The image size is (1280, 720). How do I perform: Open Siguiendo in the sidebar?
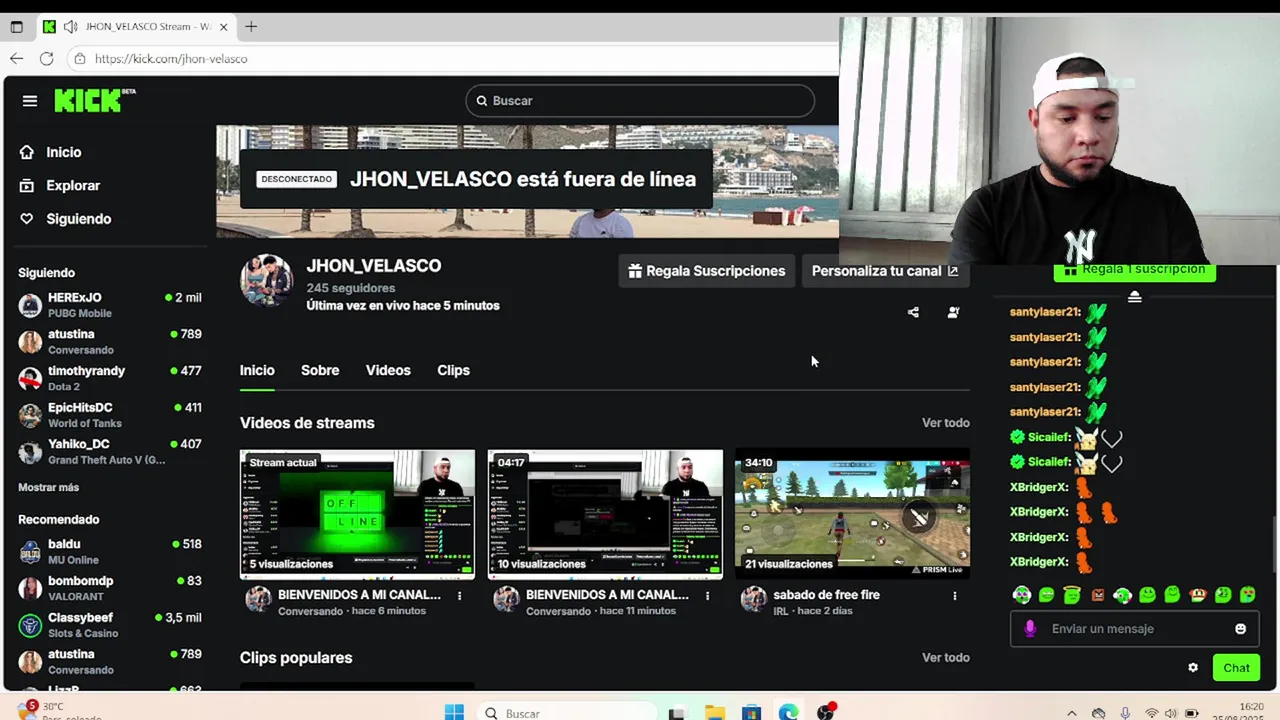[65, 218]
